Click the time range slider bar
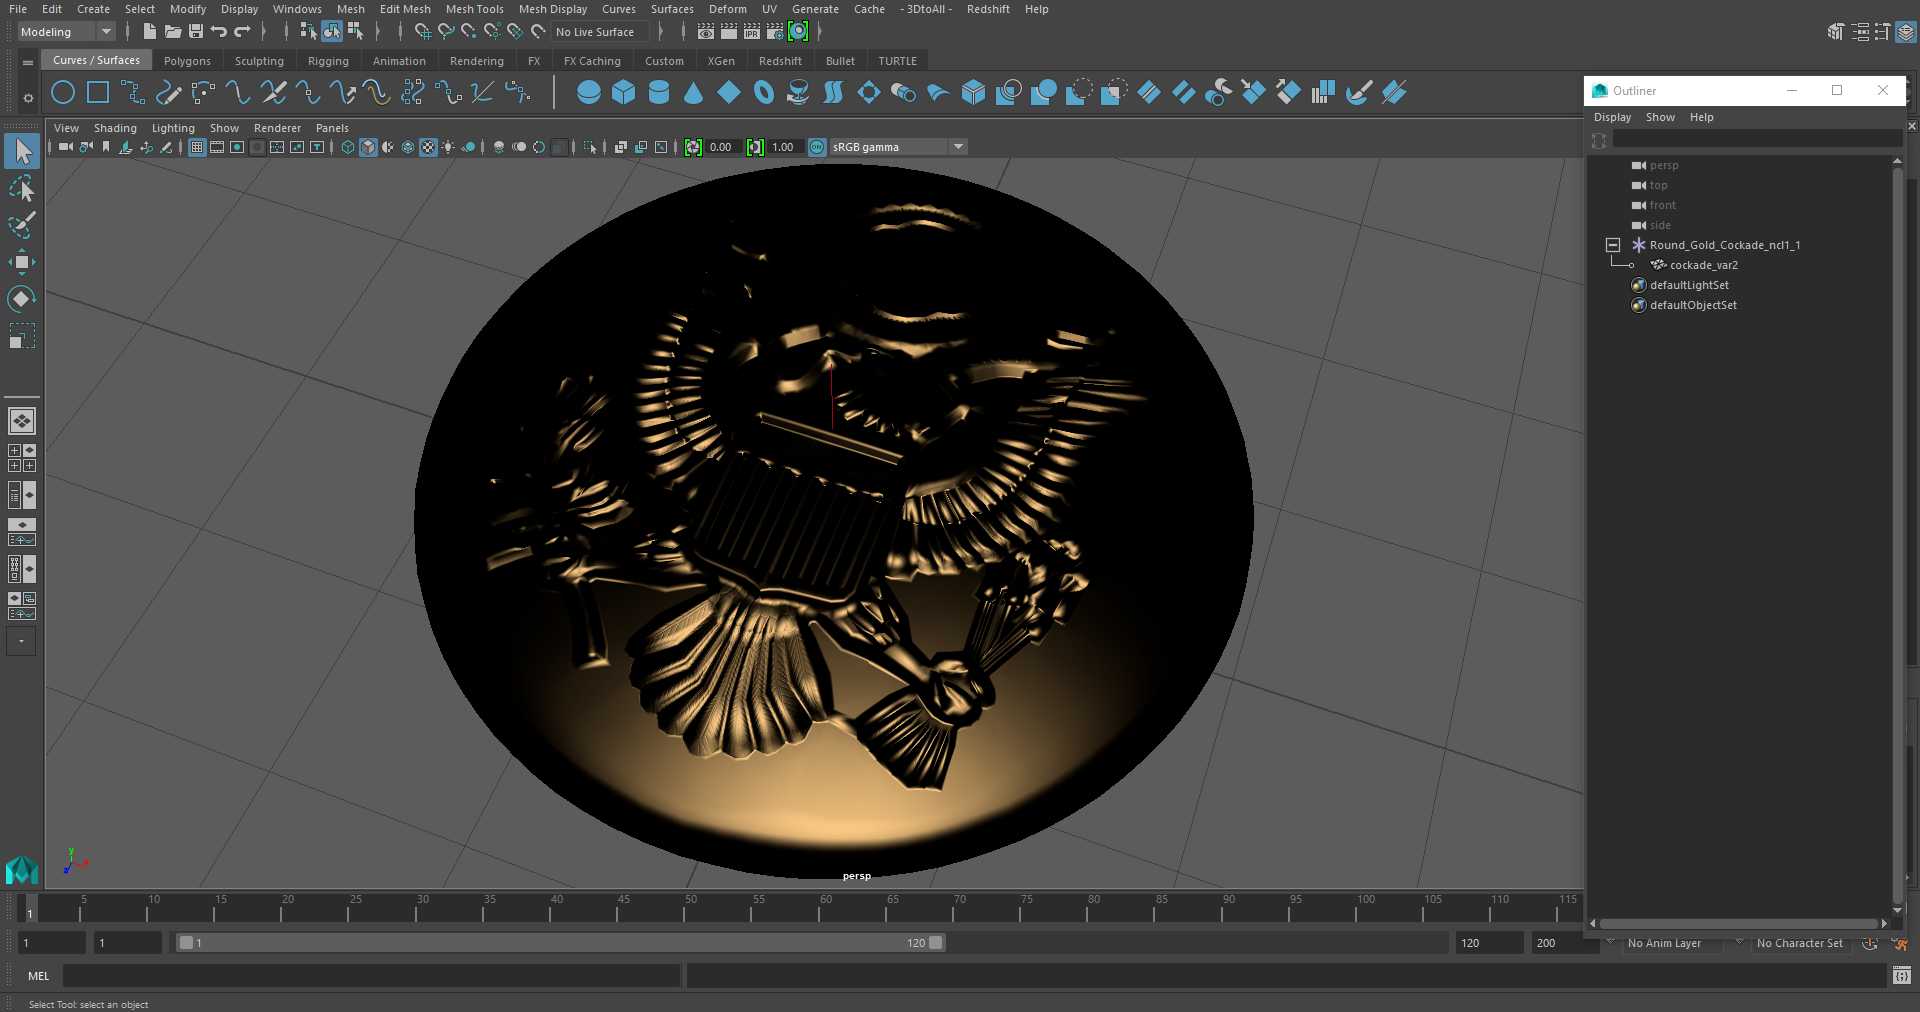The width and height of the screenshot is (1920, 1012). [560, 943]
